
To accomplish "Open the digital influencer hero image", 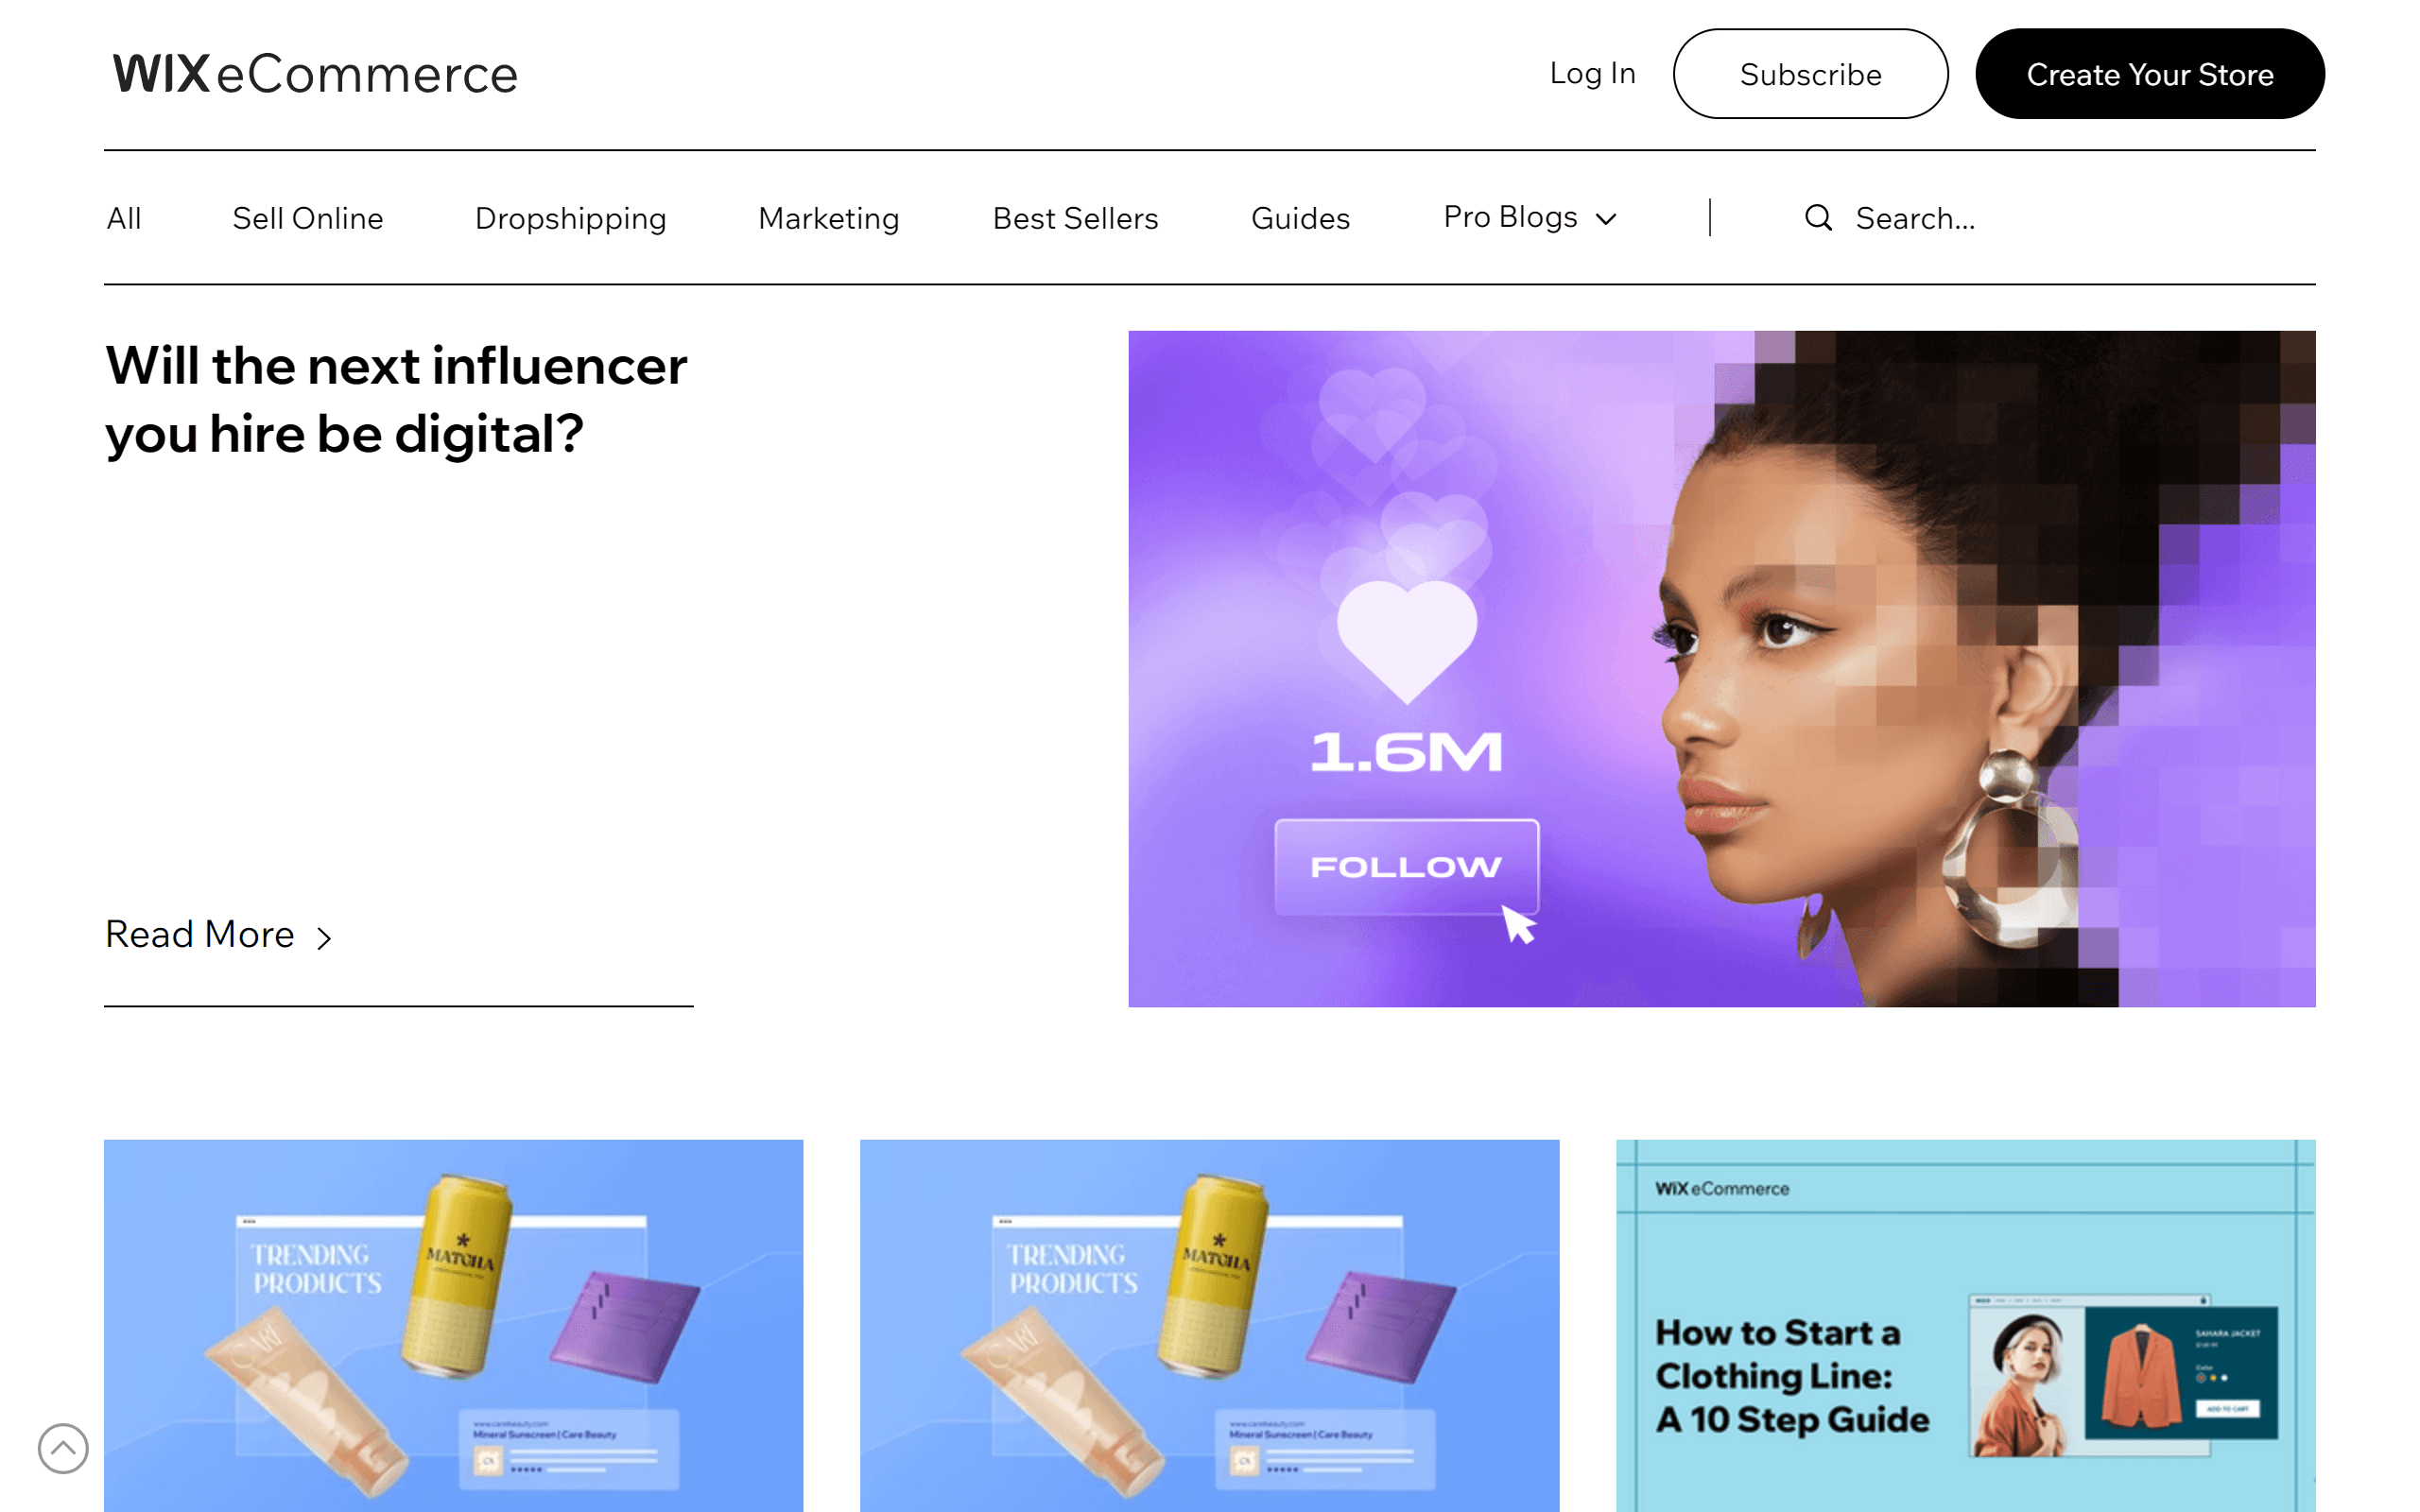I will [x=1722, y=668].
